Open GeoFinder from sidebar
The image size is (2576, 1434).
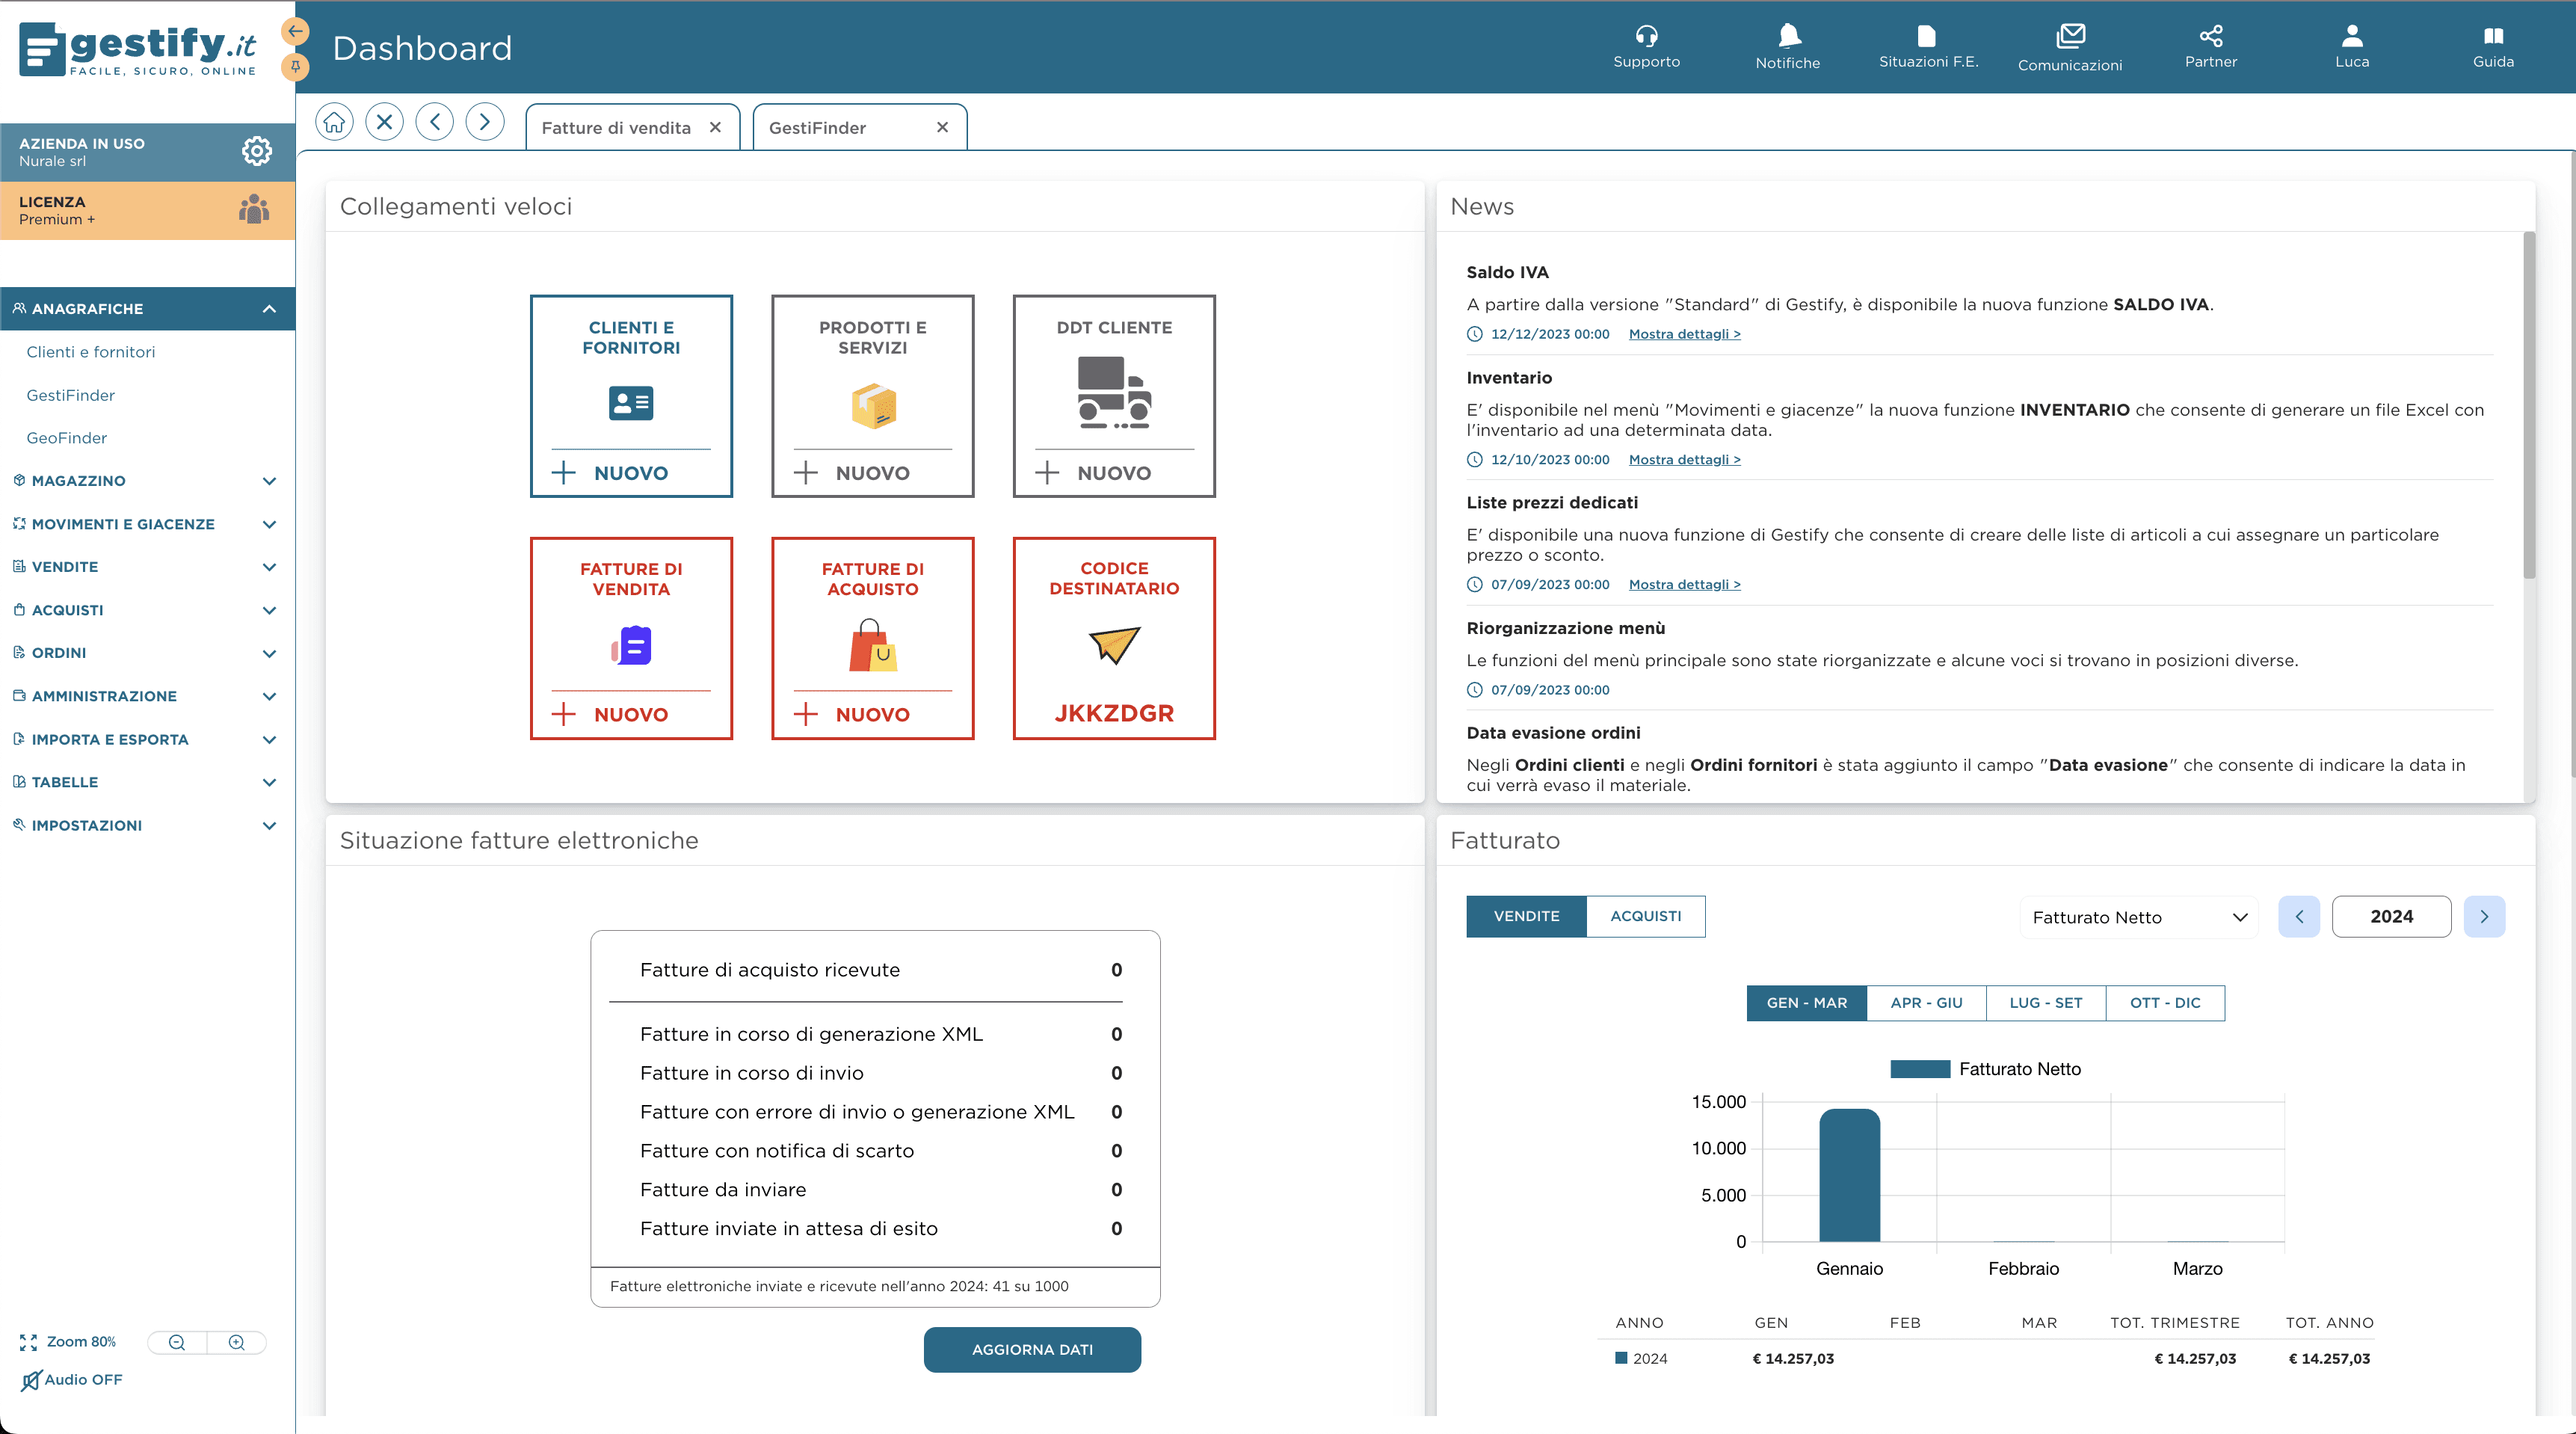click(x=67, y=438)
